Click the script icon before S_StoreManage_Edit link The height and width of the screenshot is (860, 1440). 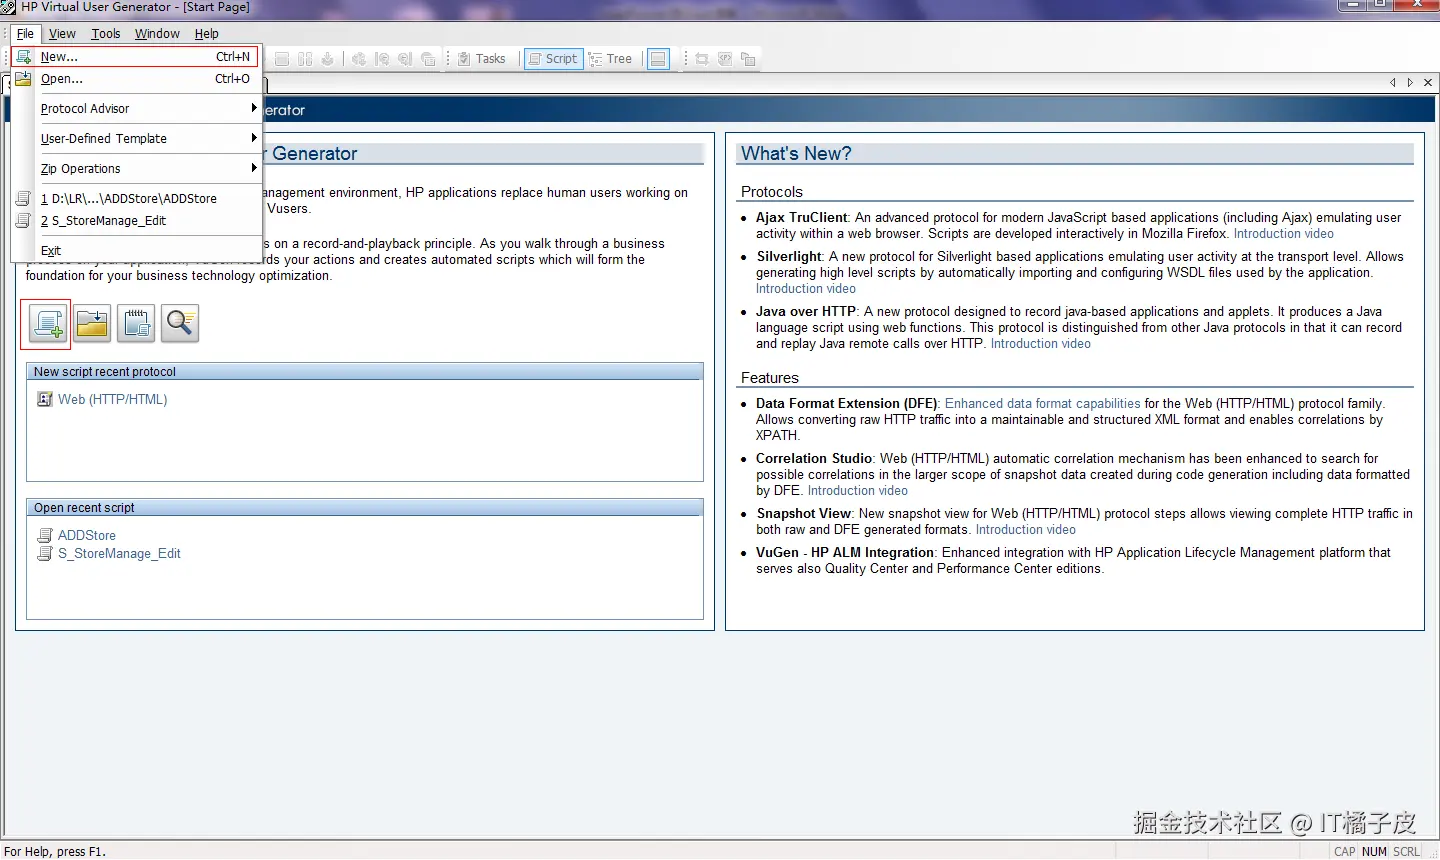click(x=45, y=553)
